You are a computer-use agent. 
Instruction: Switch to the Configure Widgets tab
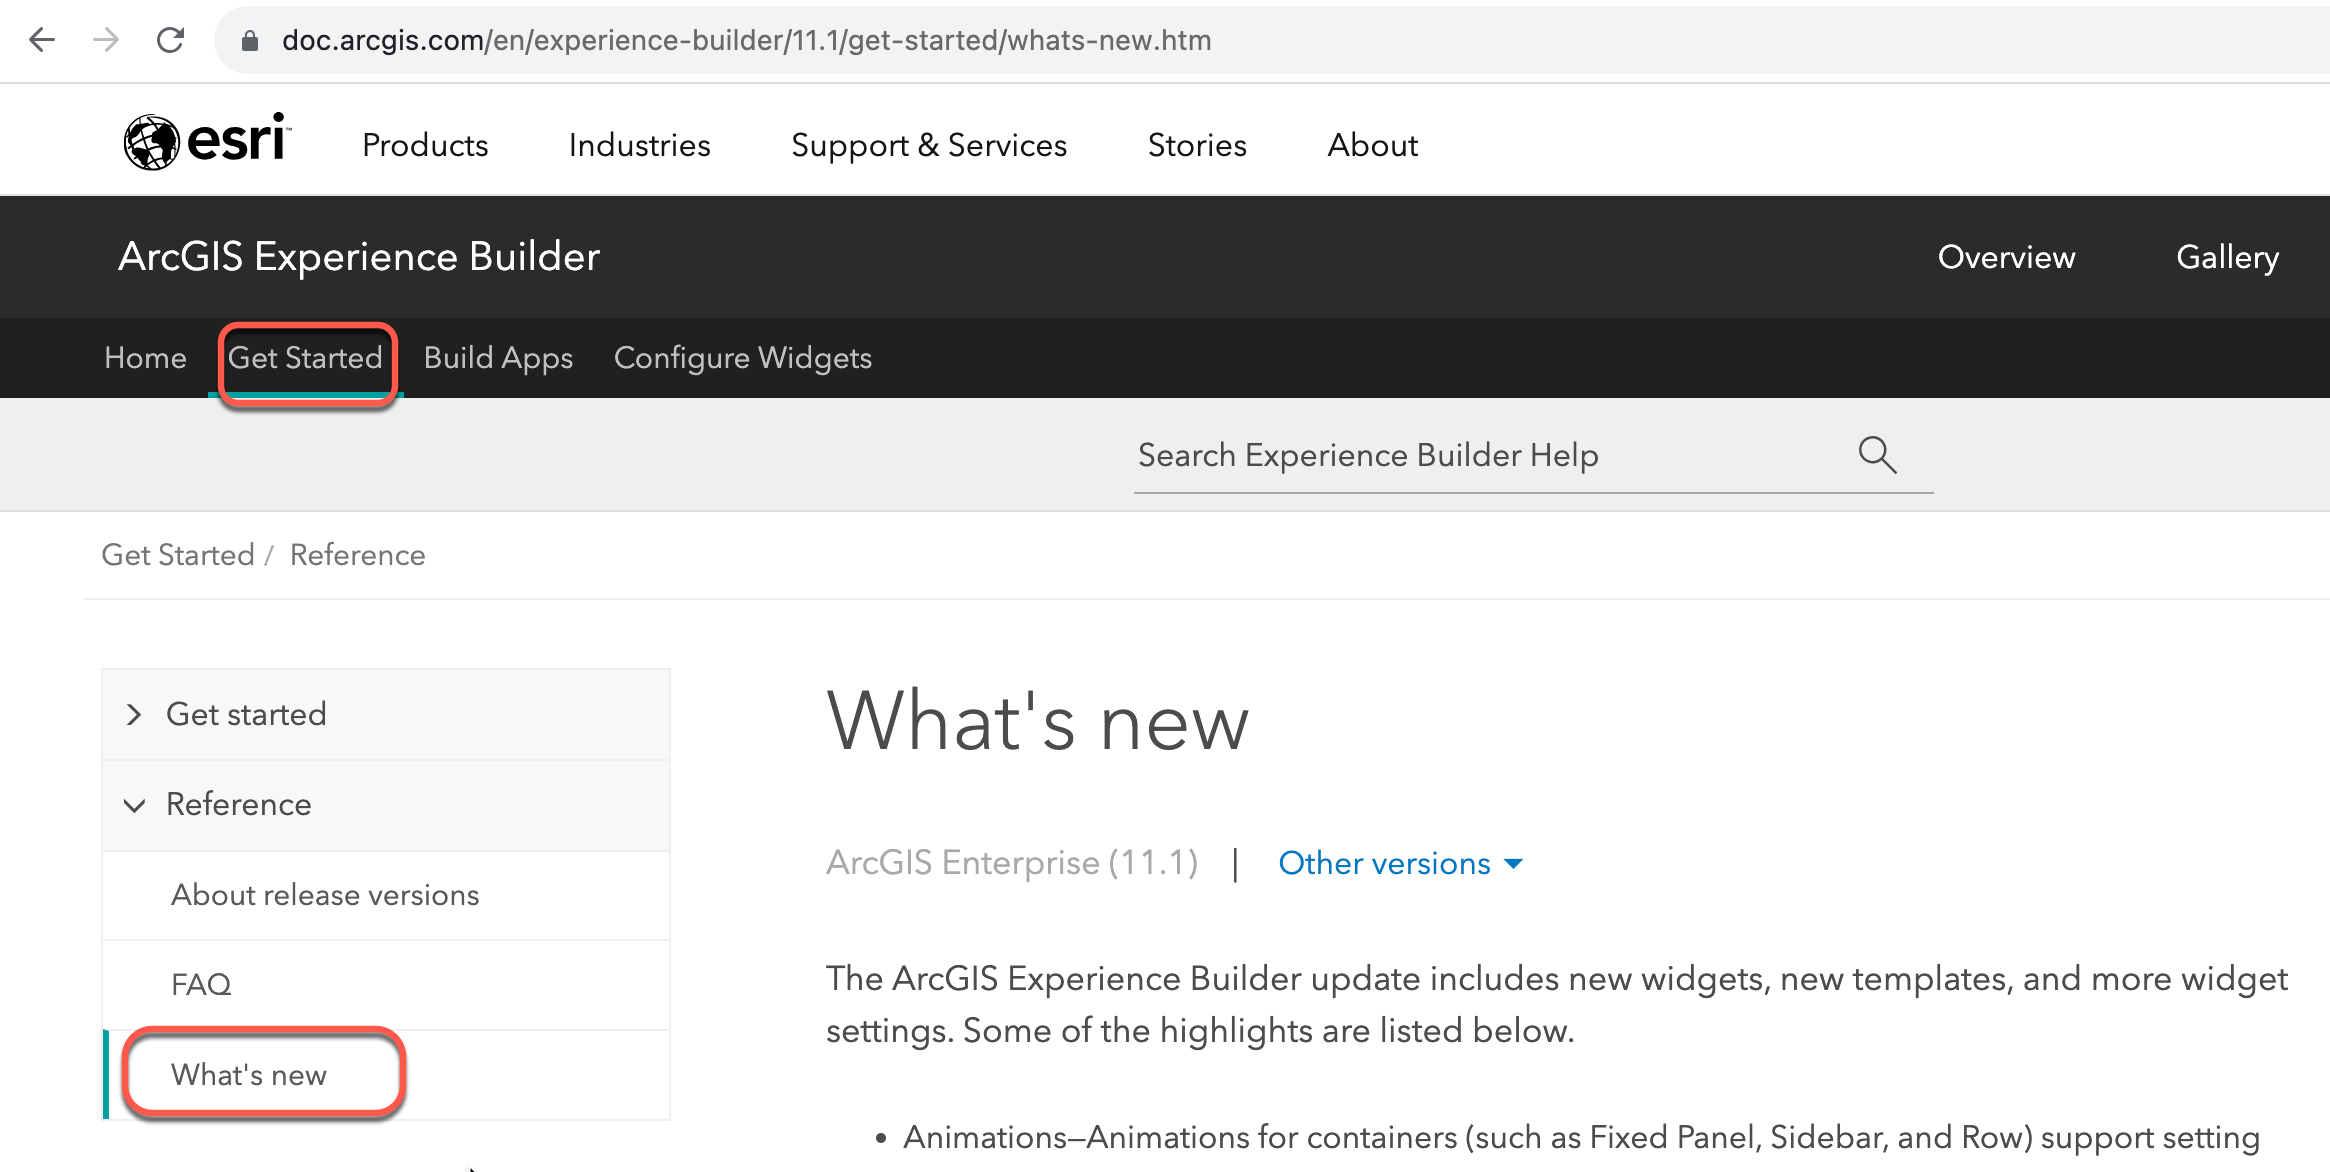tap(743, 358)
